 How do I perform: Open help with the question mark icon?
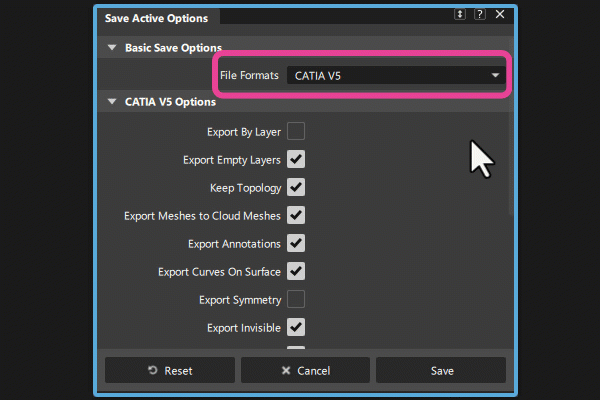(x=480, y=15)
